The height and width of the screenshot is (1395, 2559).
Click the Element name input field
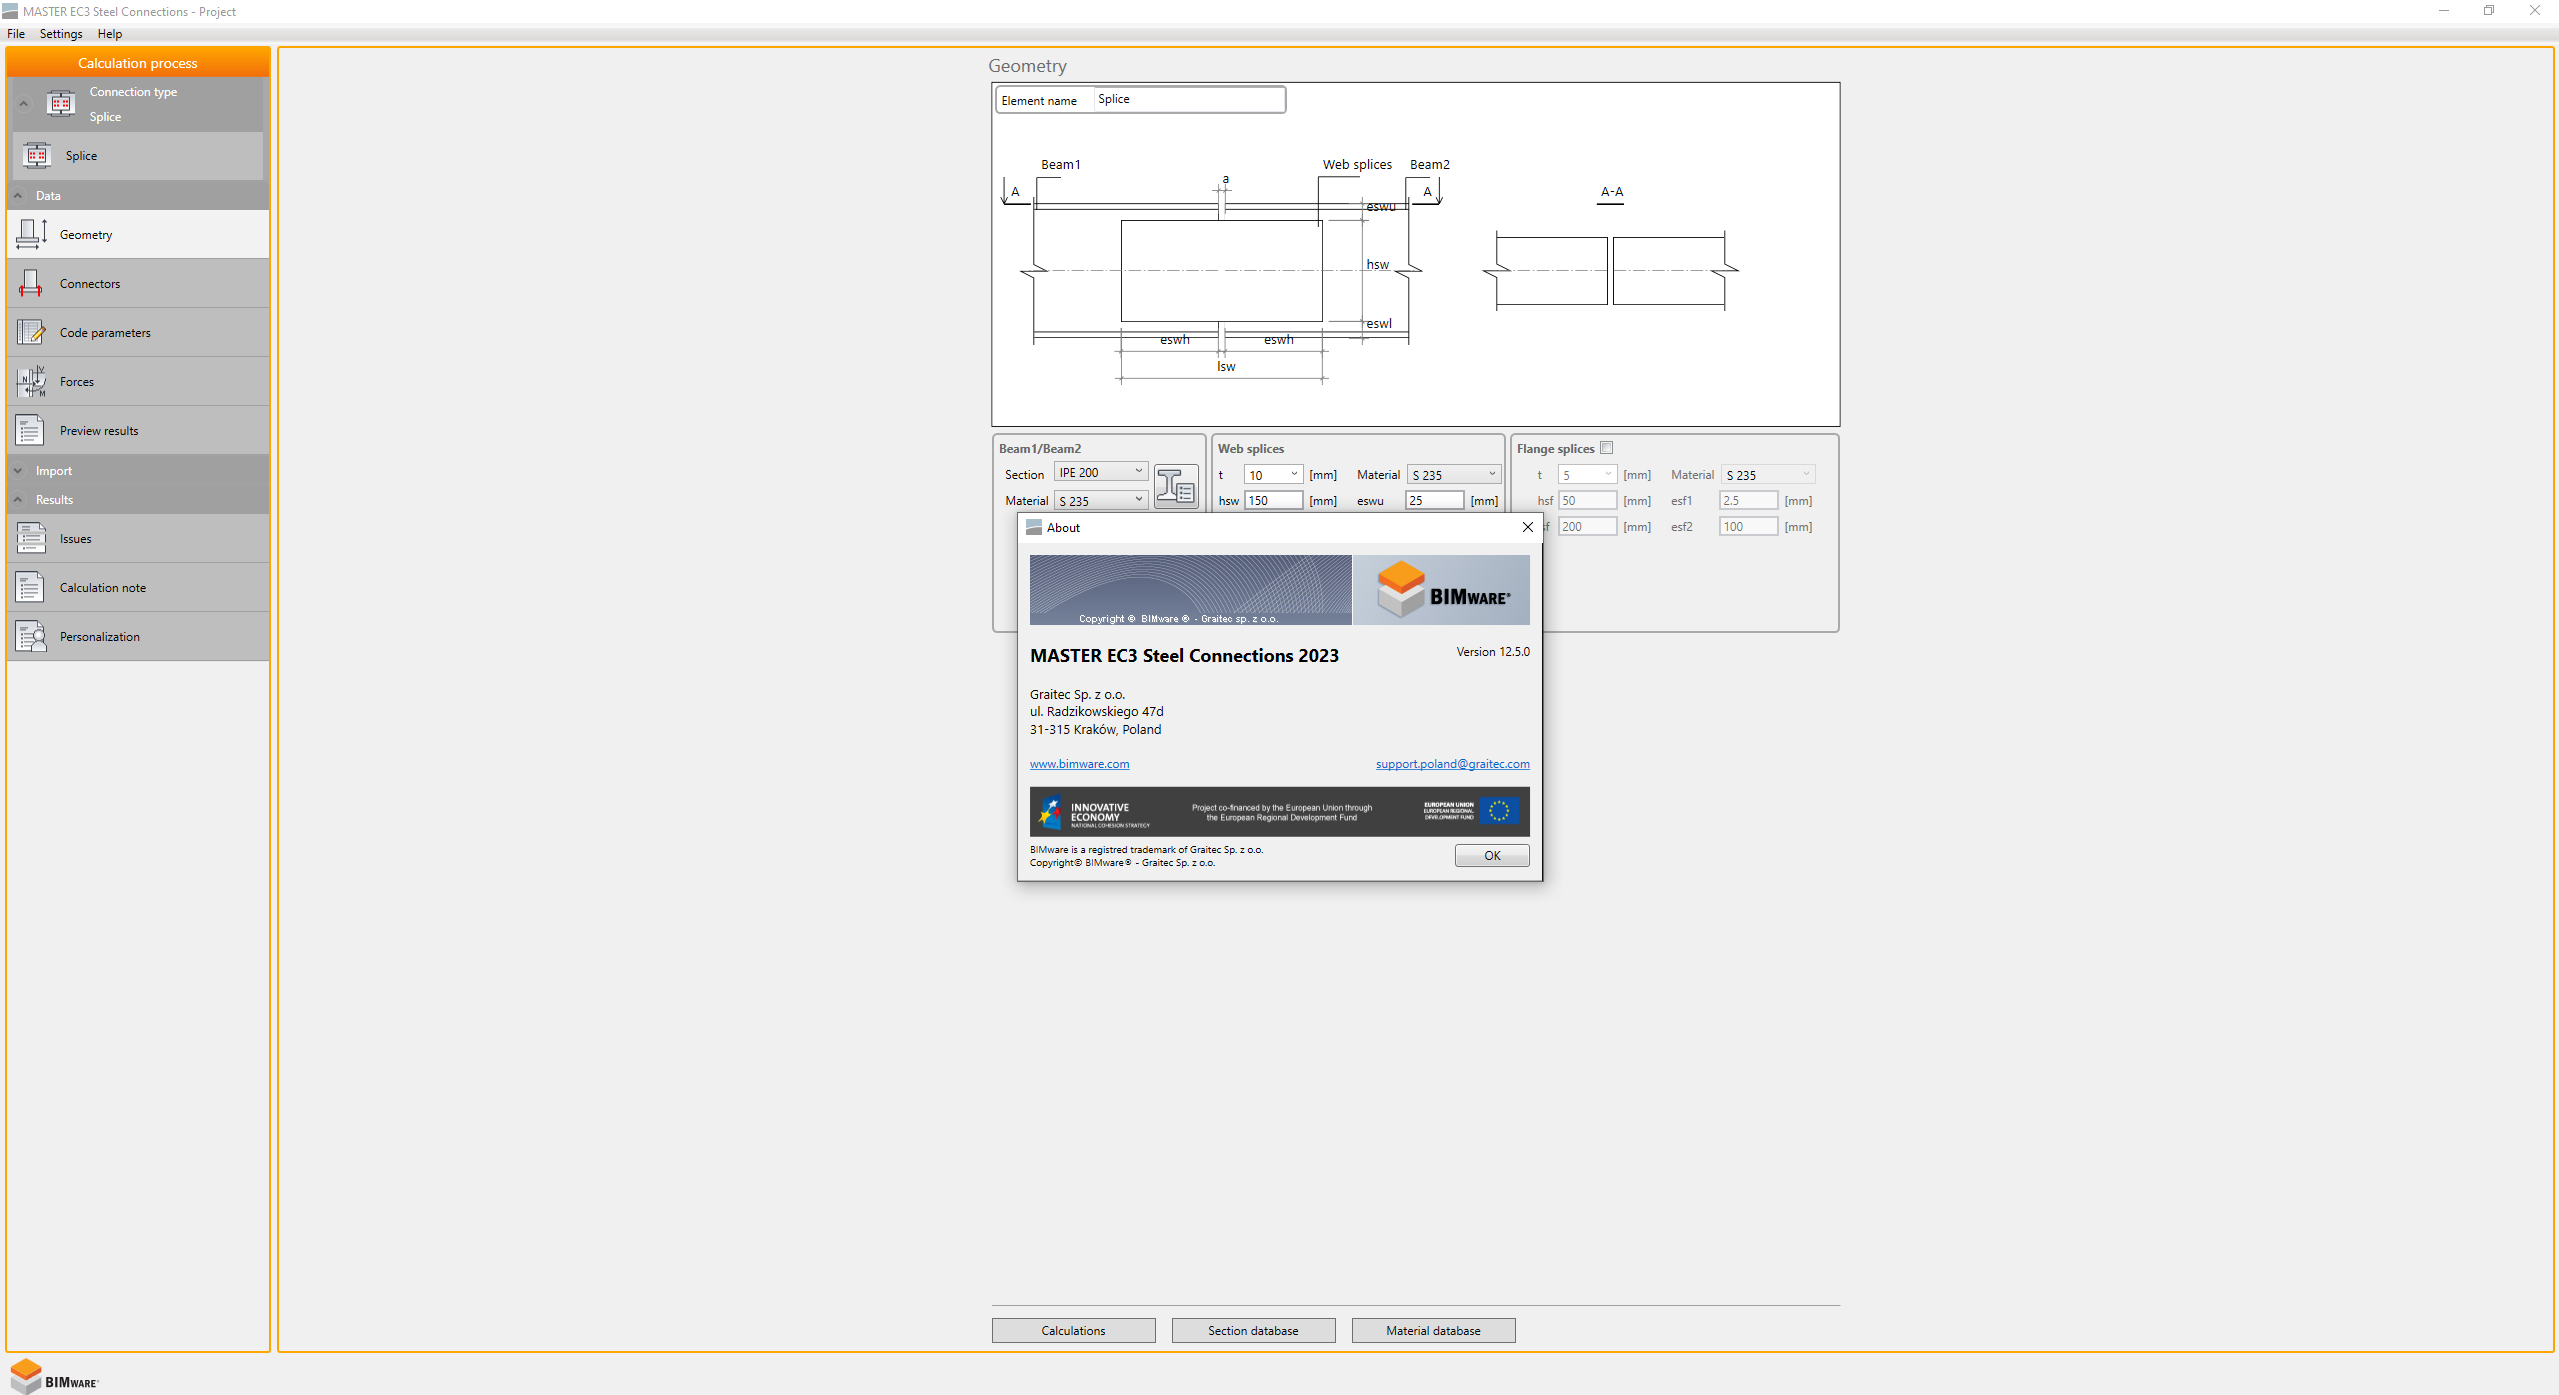pos(1188,99)
